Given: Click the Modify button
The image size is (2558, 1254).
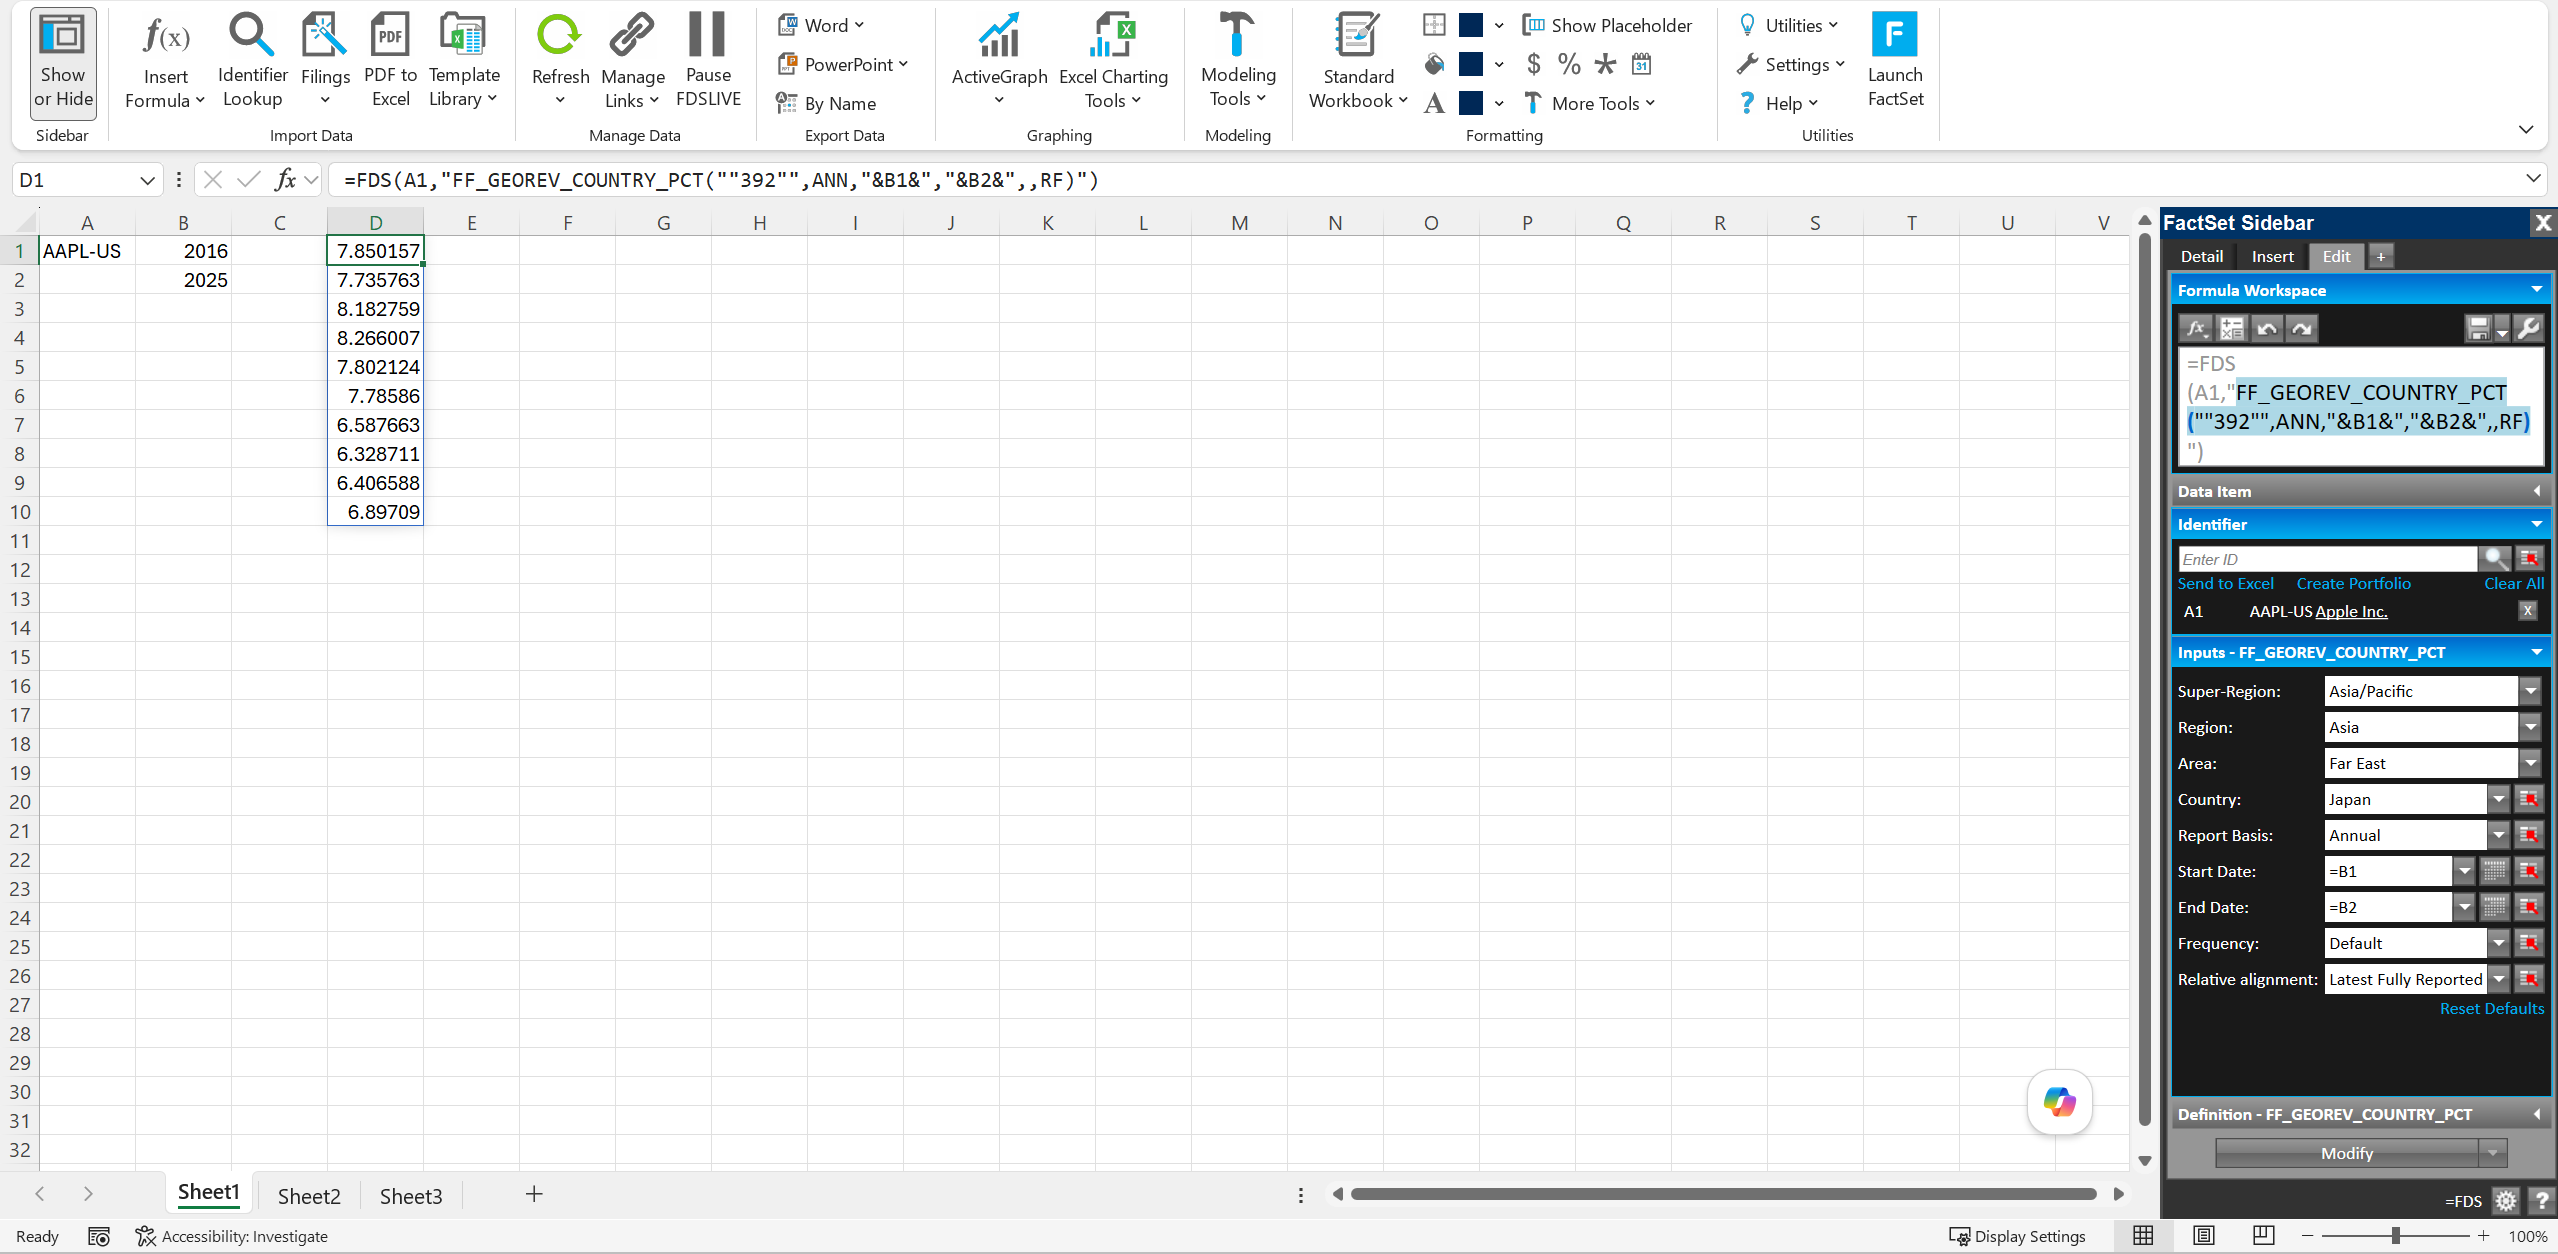Looking at the screenshot, I should [x=2346, y=1153].
